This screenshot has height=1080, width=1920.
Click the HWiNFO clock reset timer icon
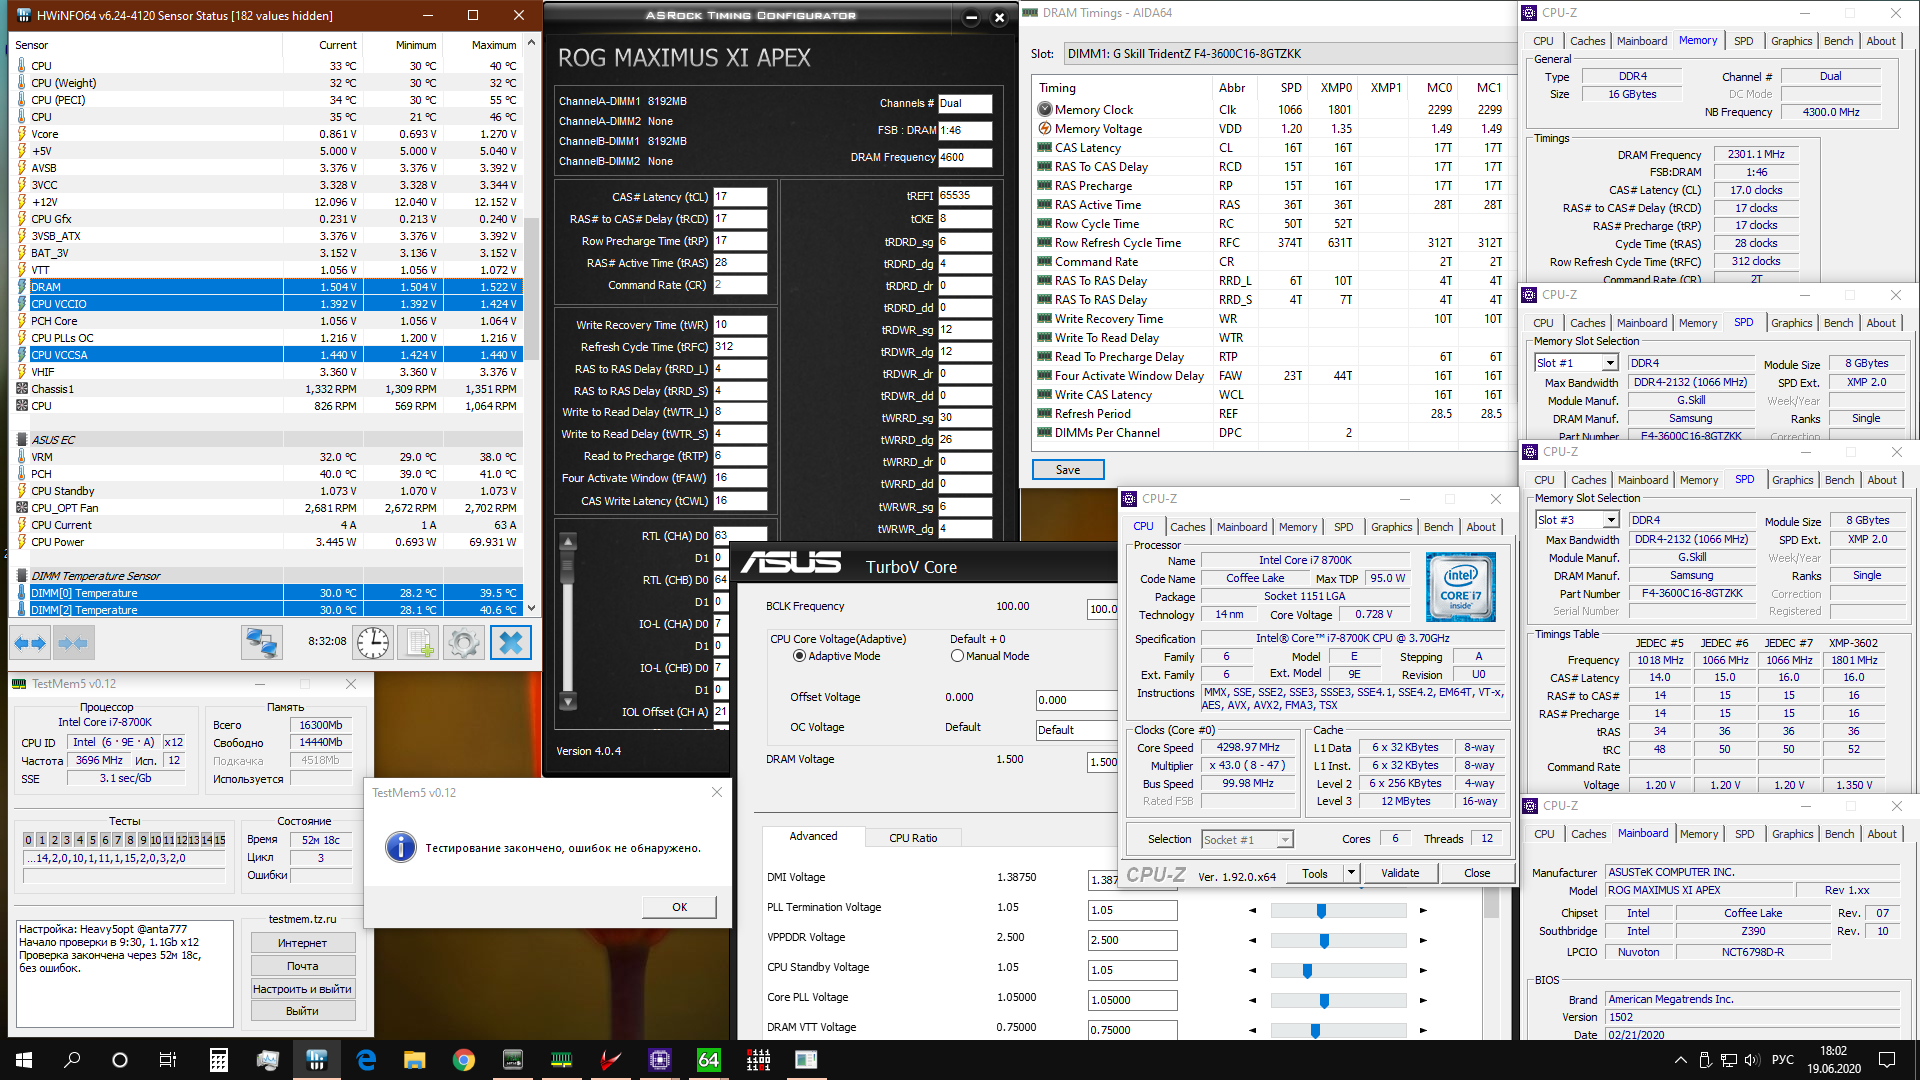click(x=373, y=643)
